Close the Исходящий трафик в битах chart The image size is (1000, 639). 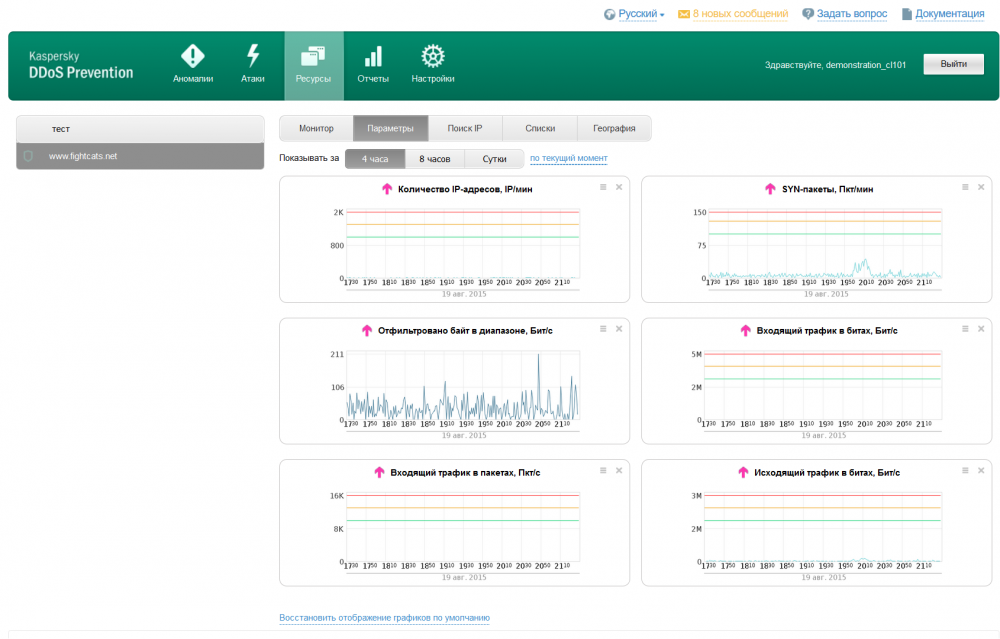pos(981,471)
